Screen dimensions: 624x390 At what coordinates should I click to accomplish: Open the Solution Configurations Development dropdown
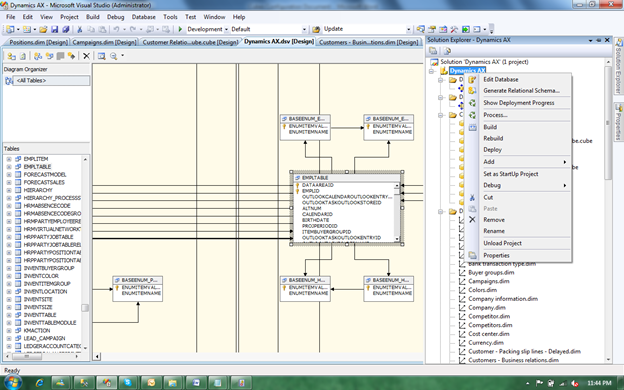coord(226,29)
